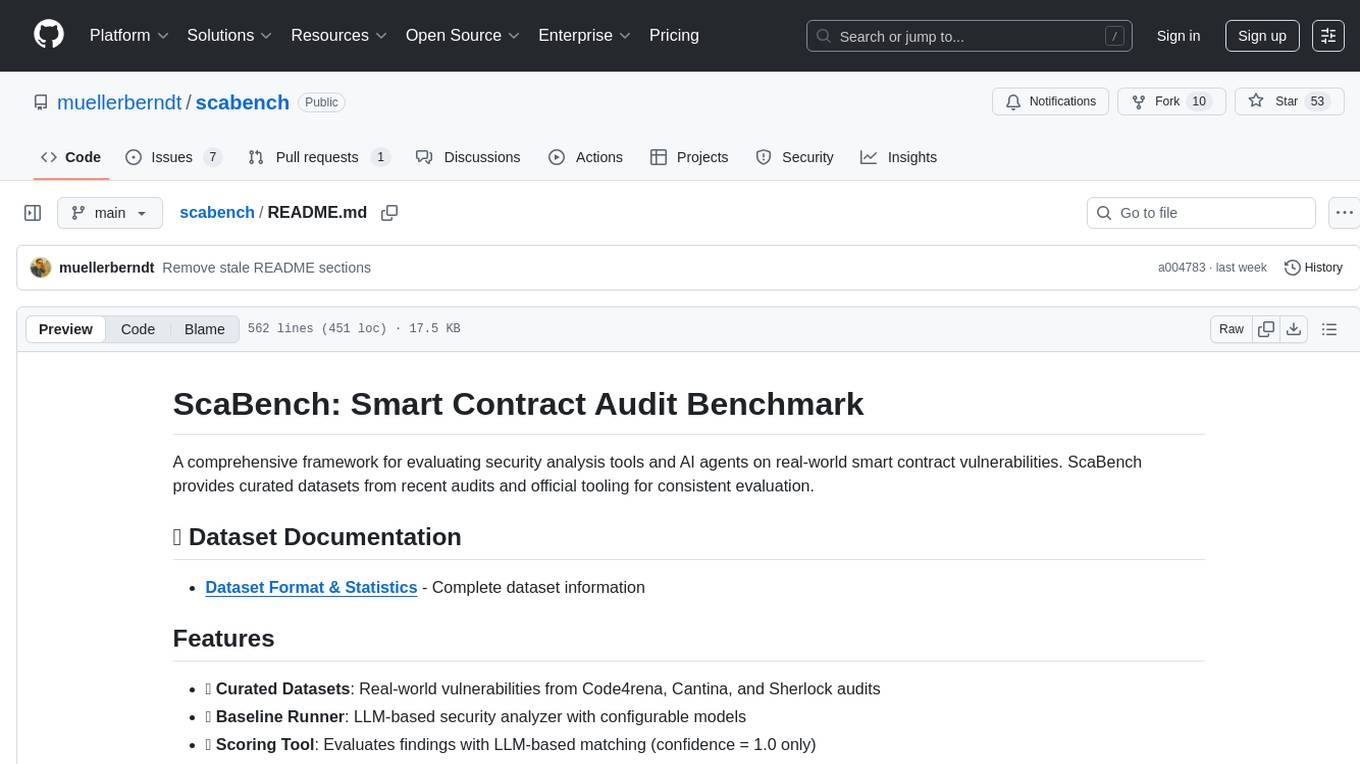Select the Blame view
The width and height of the screenshot is (1360, 764).
(x=204, y=329)
